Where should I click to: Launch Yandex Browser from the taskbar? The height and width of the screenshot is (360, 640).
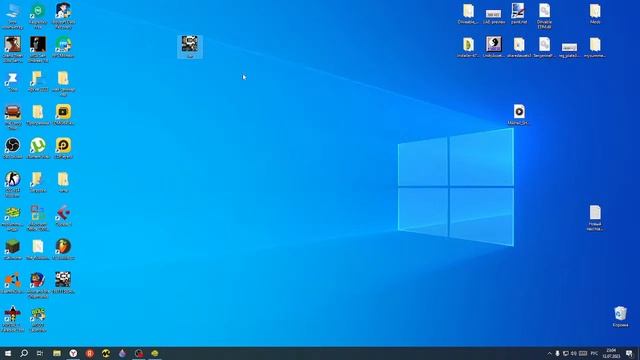tap(73, 353)
